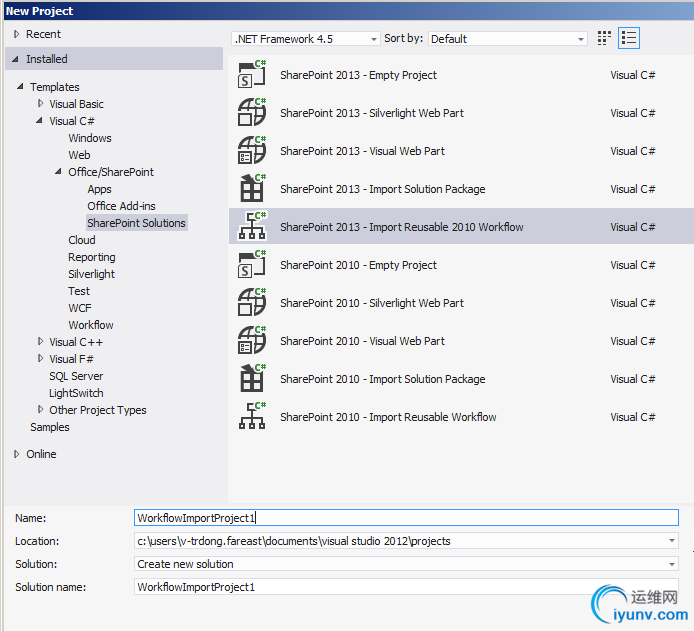Click the Installed header label
The width and height of the screenshot is (694, 631).
click(46, 59)
